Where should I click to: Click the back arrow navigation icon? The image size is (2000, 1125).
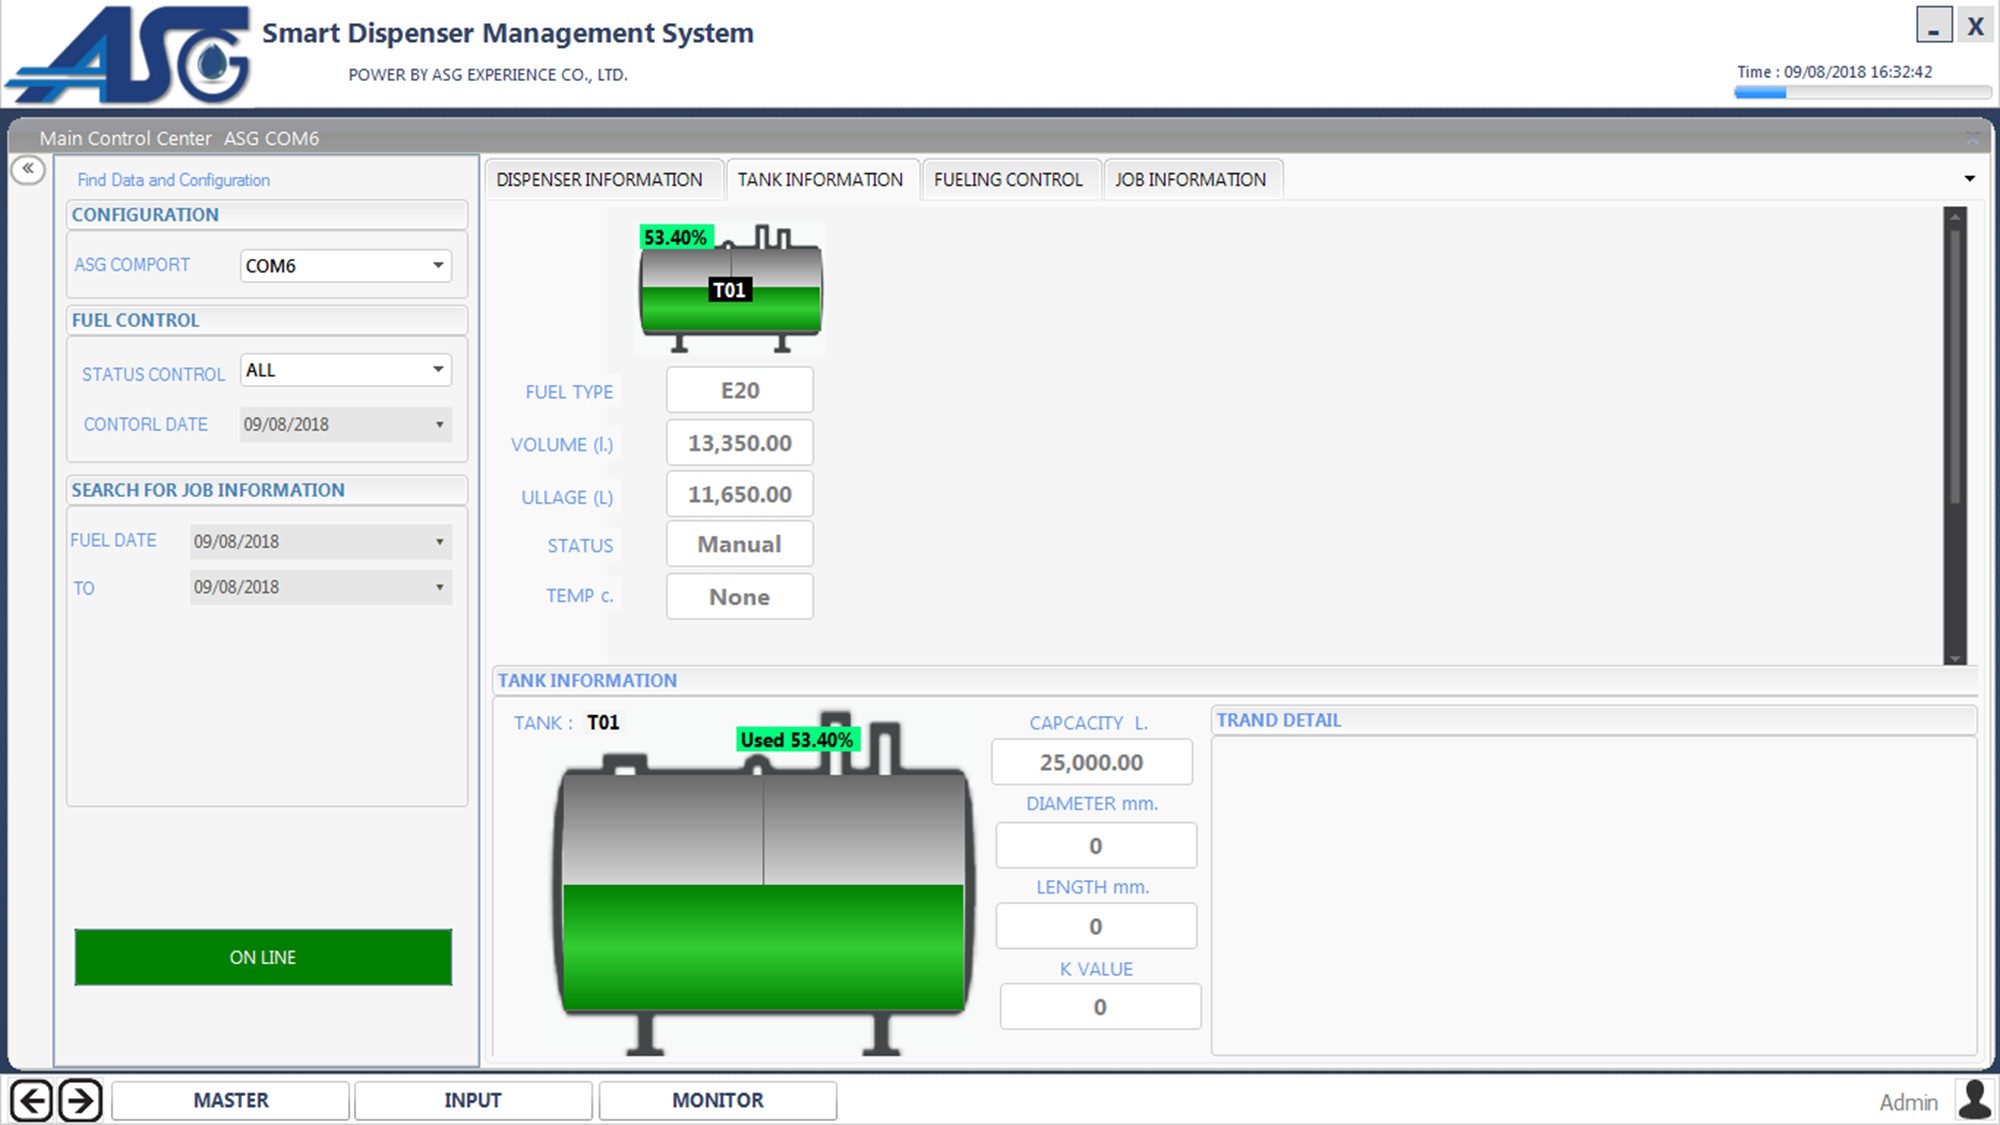point(31,1101)
